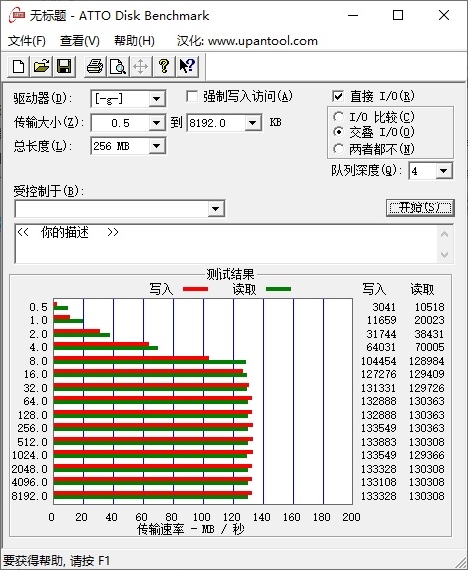Expand the 队列深度(Q) dropdown

[444, 171]
